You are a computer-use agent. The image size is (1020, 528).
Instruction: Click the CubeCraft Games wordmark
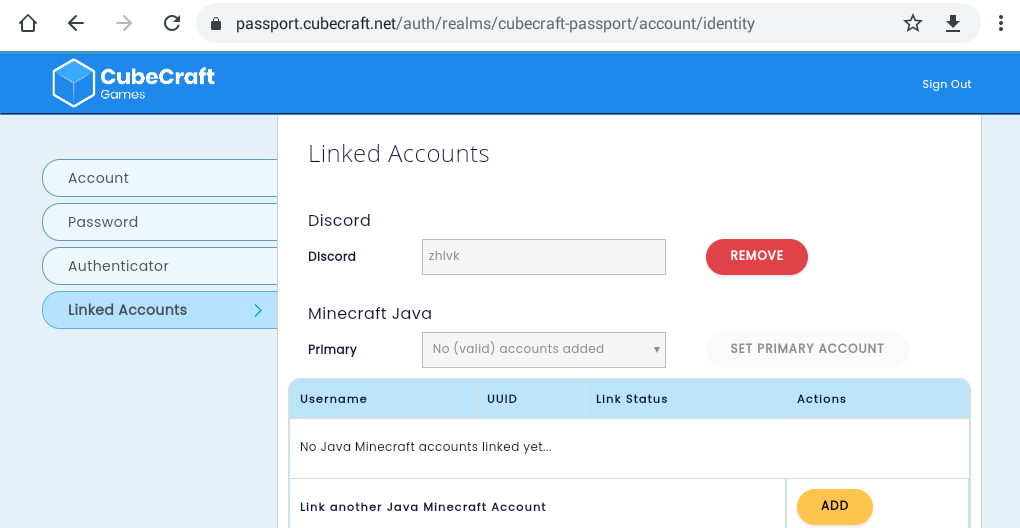[157, 83]
